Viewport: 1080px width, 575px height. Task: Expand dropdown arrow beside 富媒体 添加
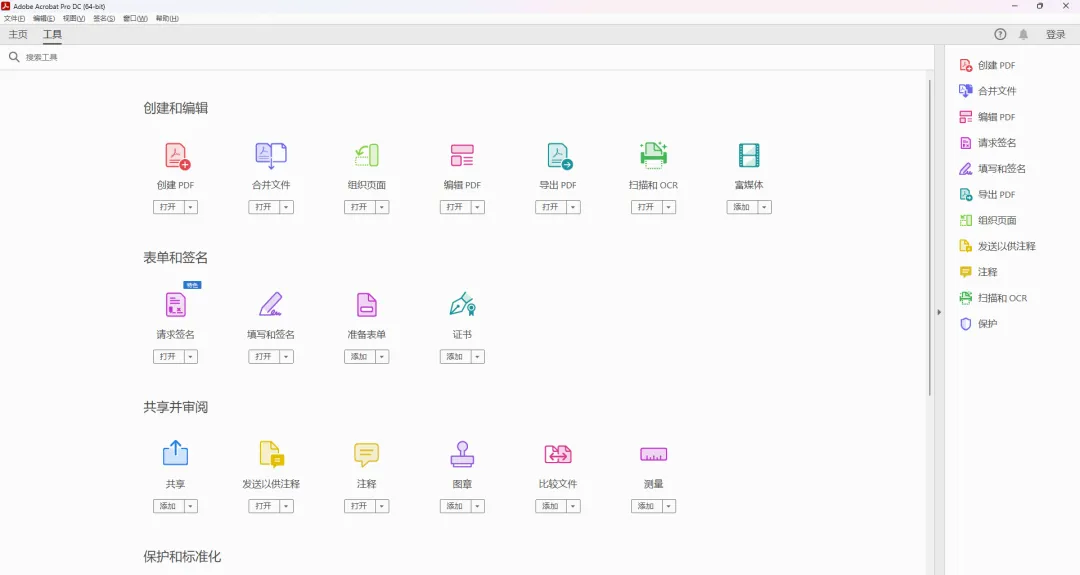point(765,207)
